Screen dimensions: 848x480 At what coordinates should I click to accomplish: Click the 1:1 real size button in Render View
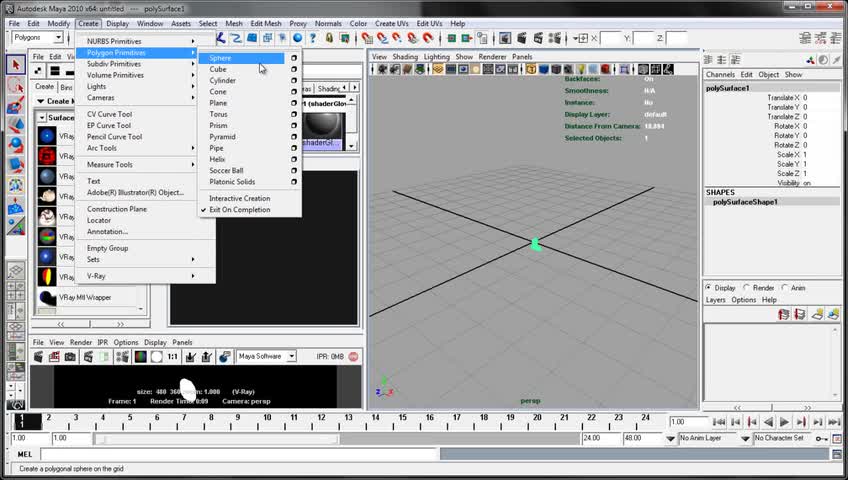point(173,357)
